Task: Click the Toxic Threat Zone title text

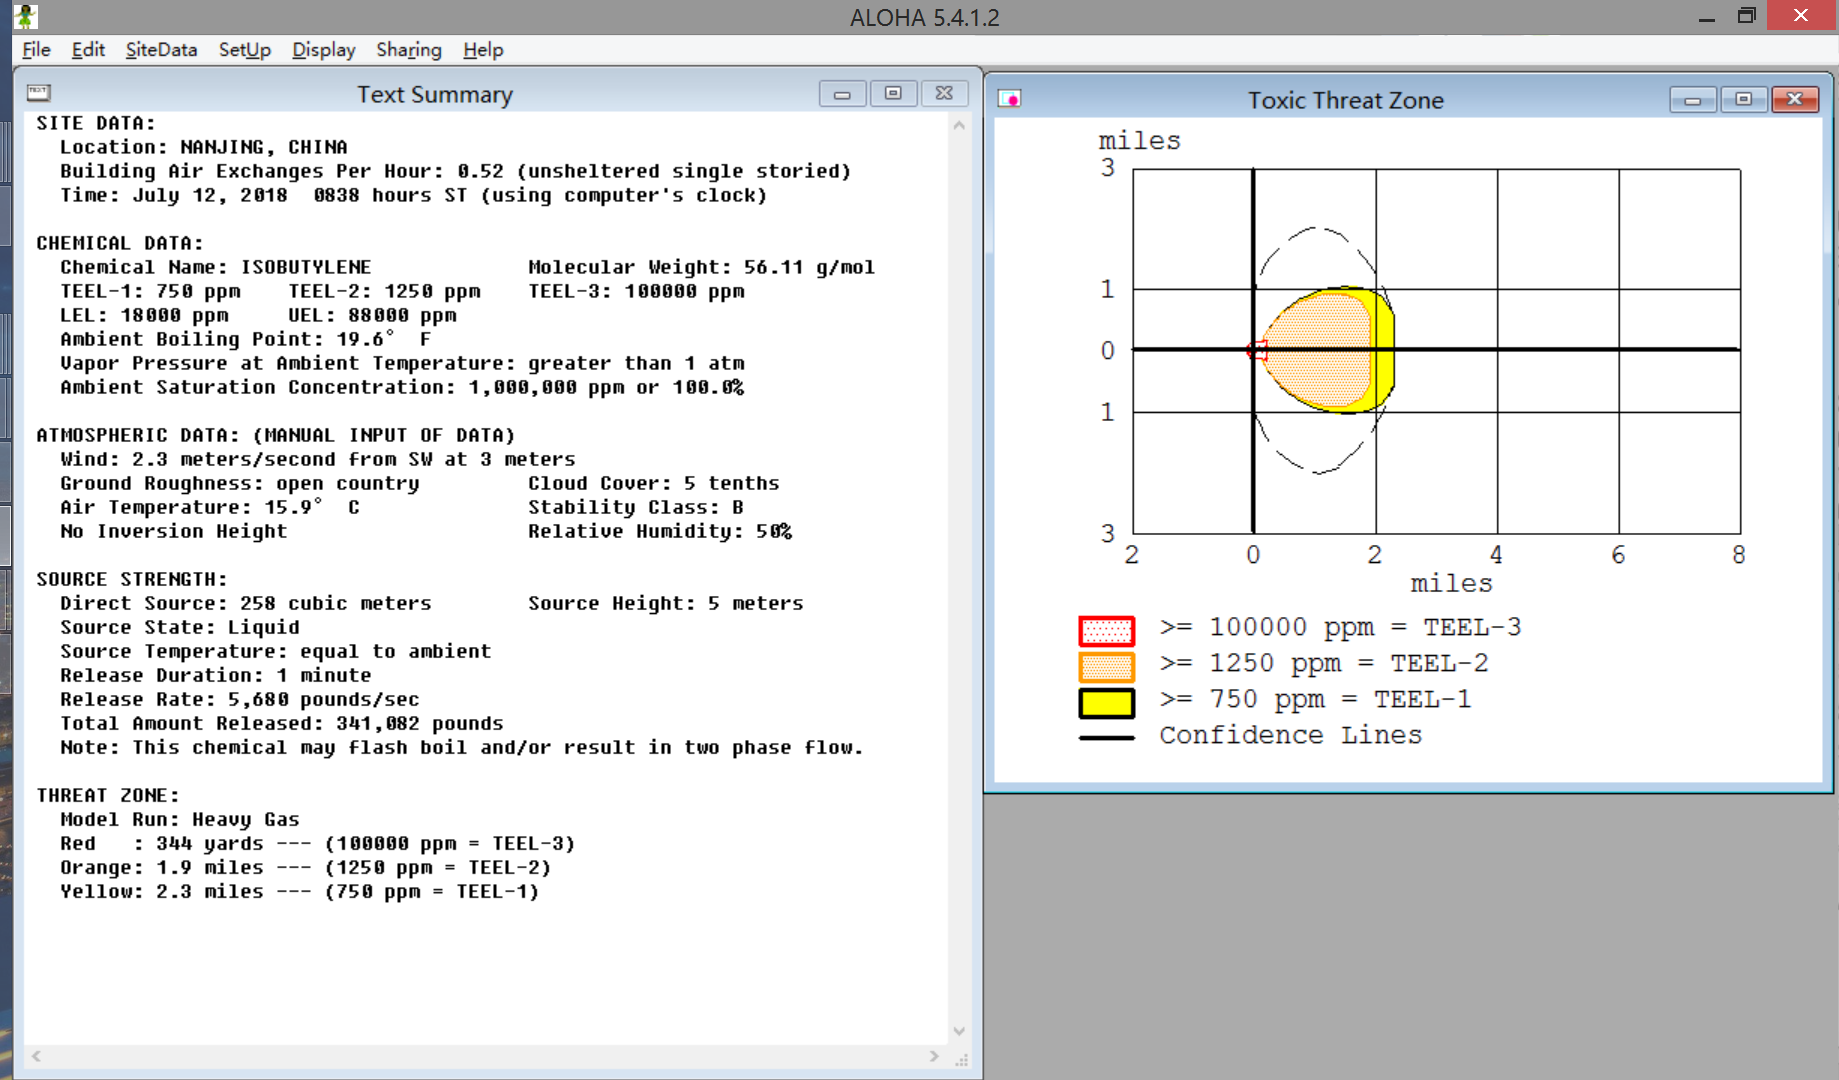Action: [x=1346, y=100]
